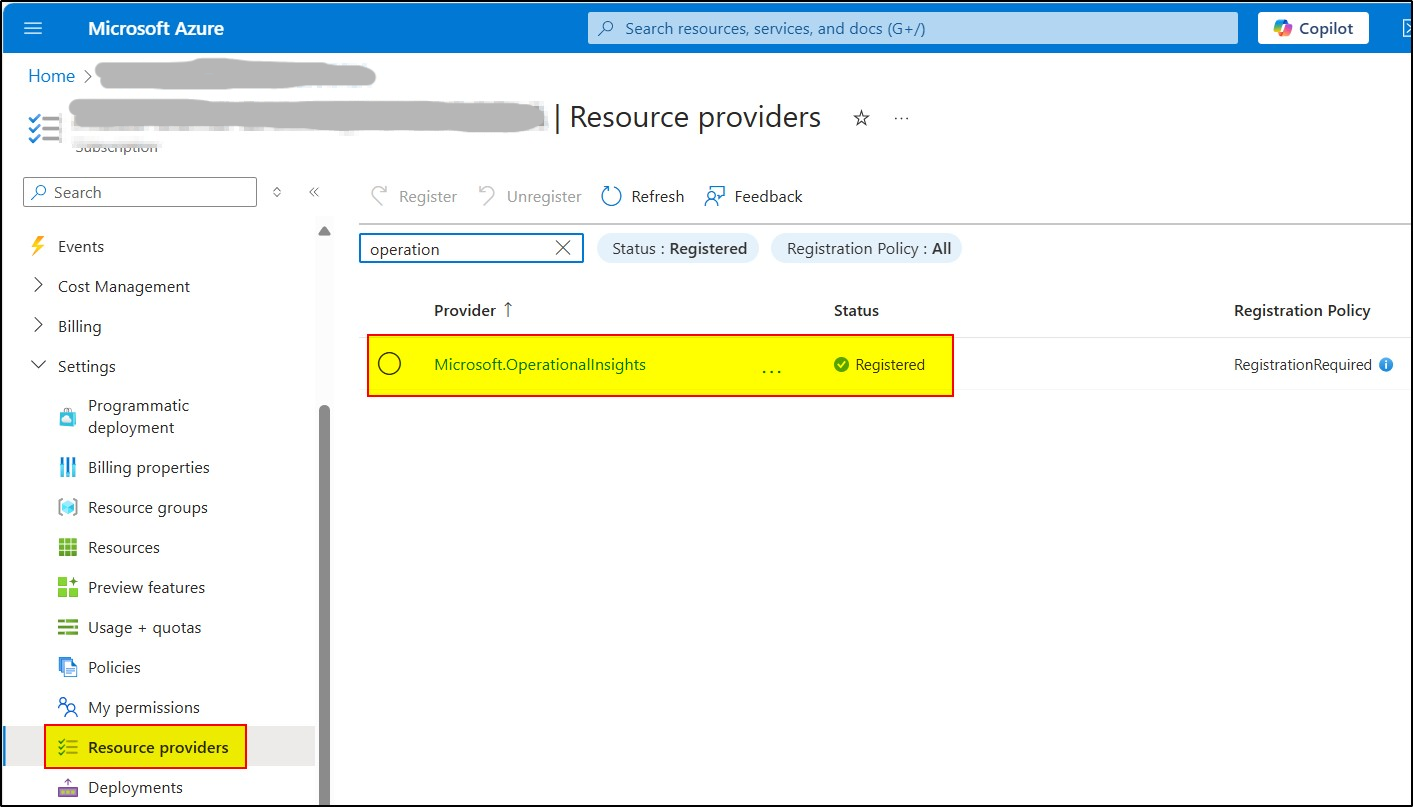This screenshot has height=807, width=1413.
Task: Go to Home breadcrumb link
Action: coord(51,76)
